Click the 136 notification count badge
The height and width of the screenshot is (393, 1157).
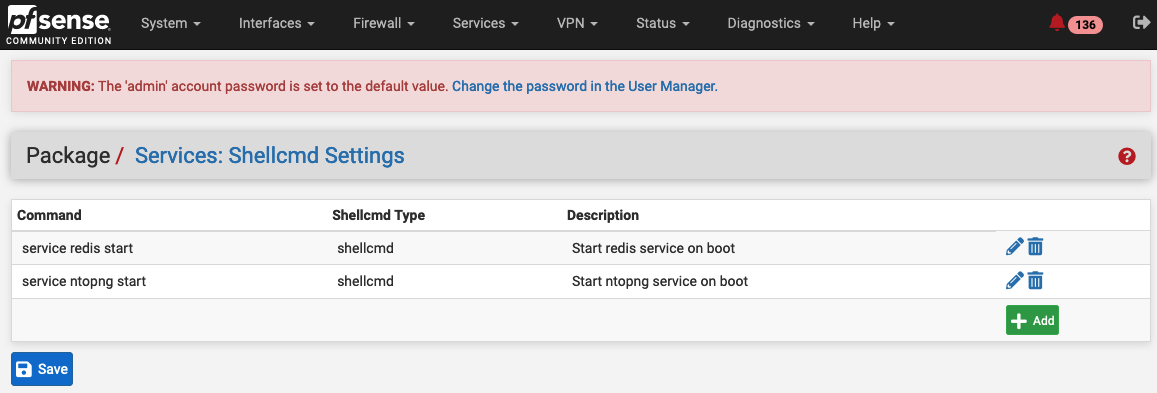click(1085, 24)
